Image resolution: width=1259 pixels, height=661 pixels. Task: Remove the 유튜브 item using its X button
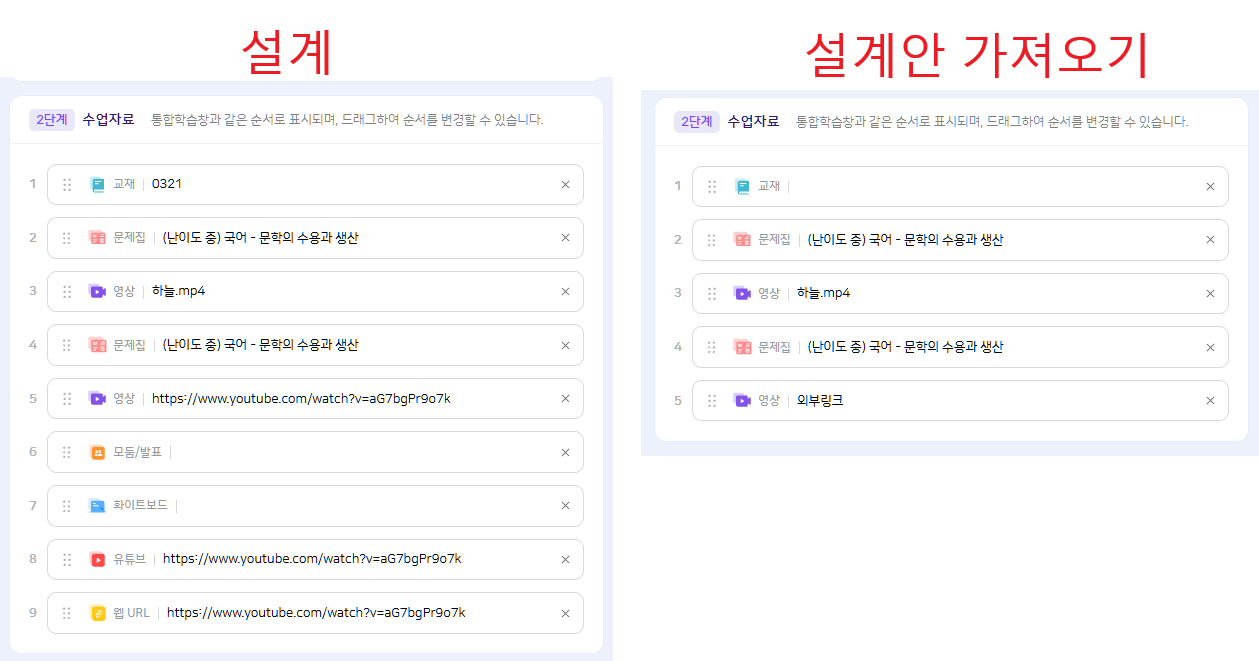[565, 559]
